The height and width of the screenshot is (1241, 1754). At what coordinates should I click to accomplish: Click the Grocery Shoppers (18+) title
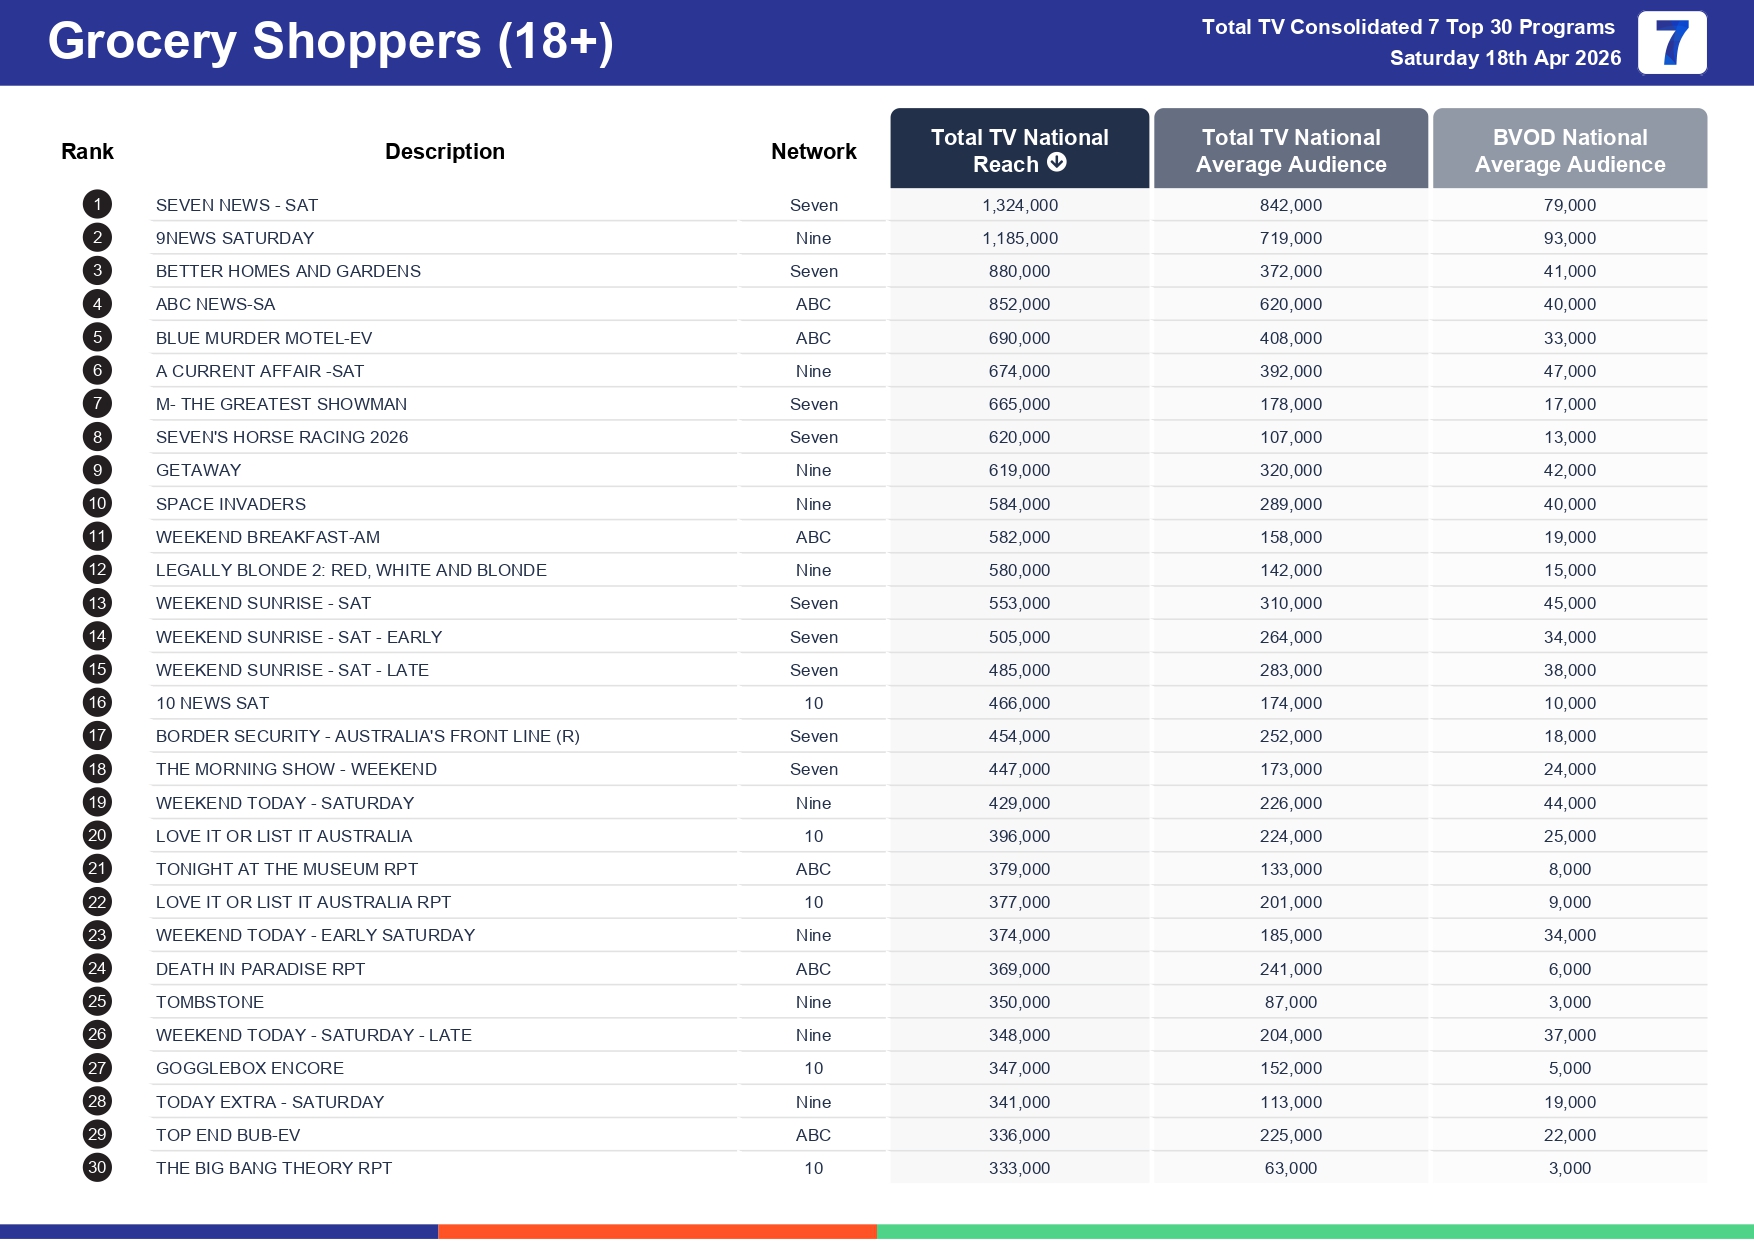(x=330, y=42)
